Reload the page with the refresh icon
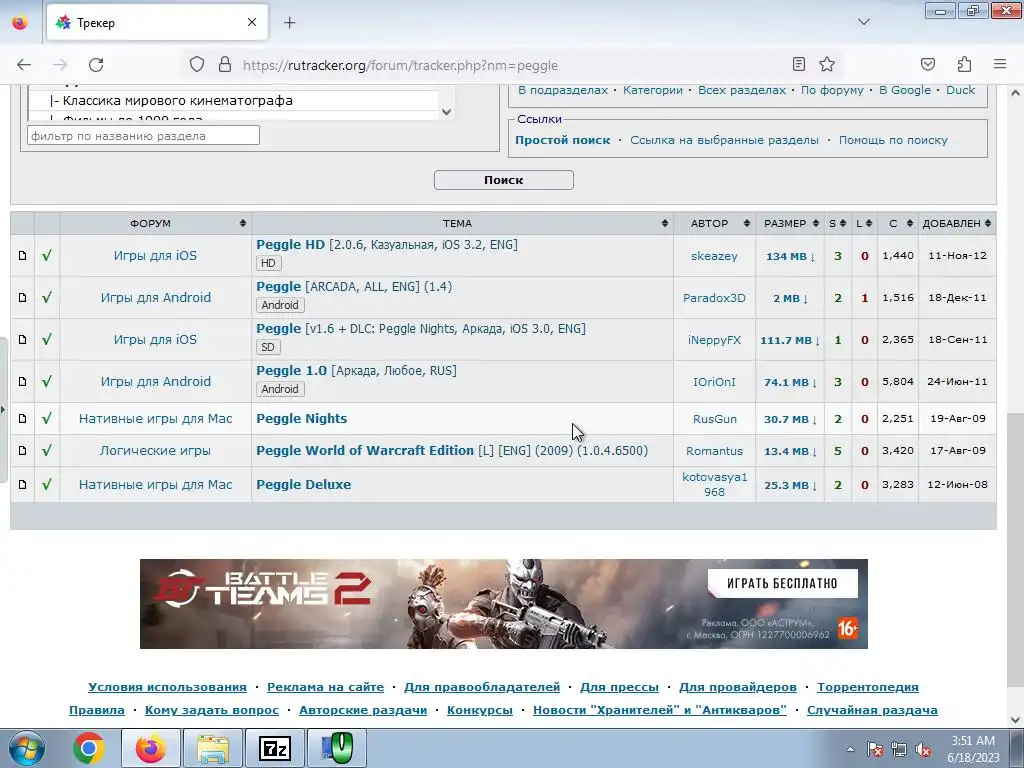Screen dimensions: 1024x768 pos(96,65)
